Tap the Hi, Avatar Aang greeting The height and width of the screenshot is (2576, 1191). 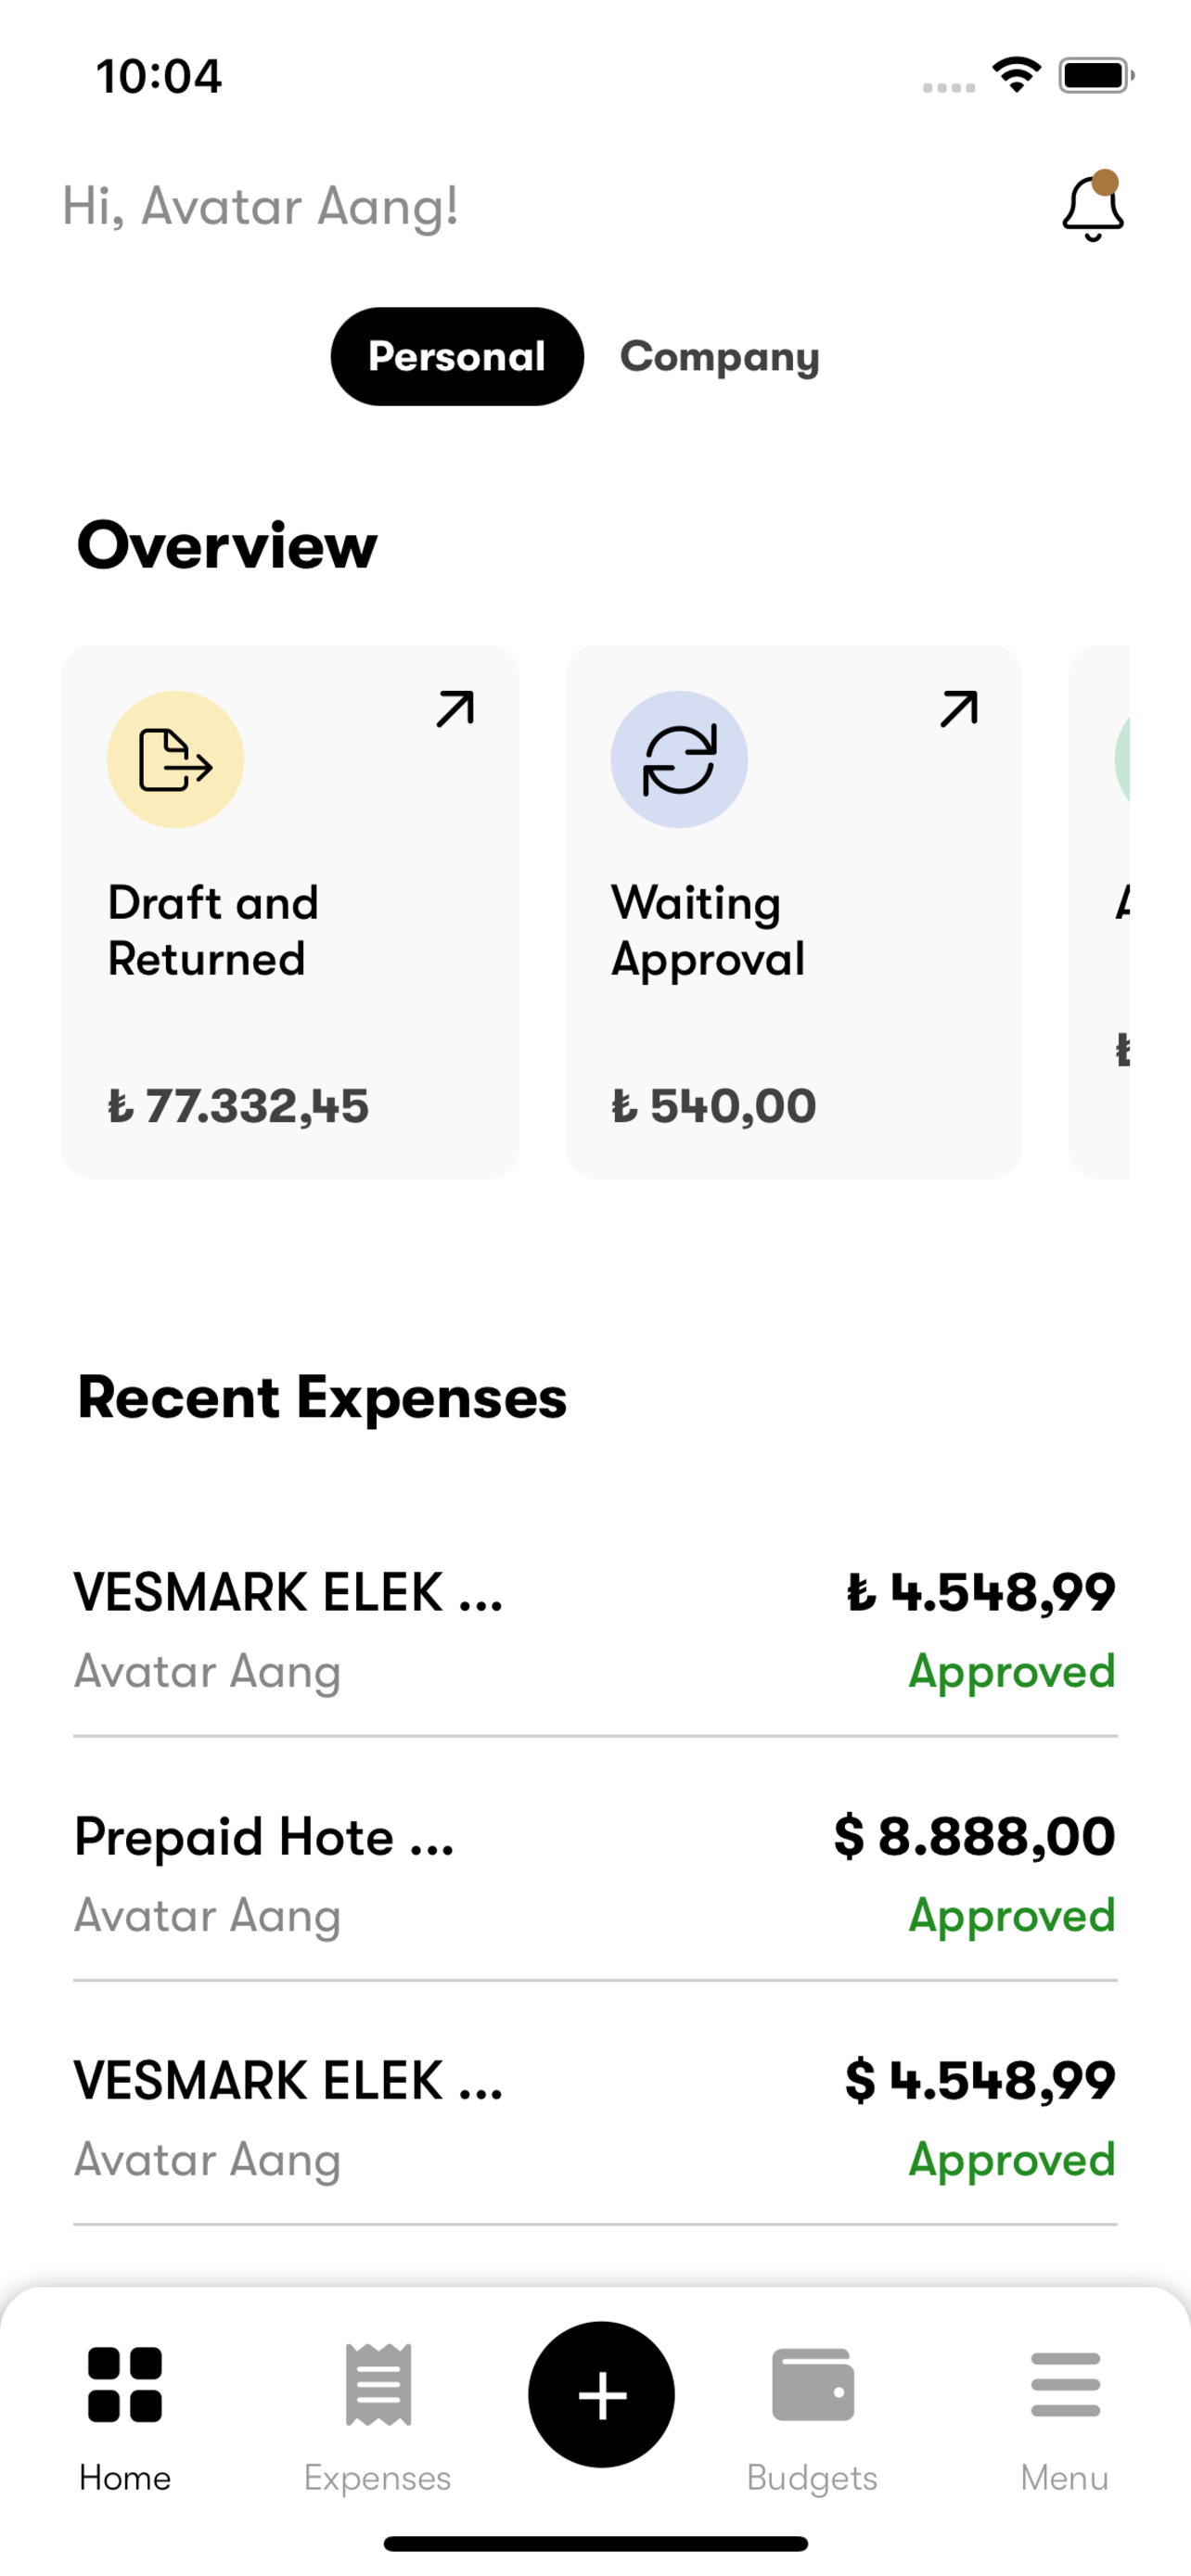pos(261,207)
